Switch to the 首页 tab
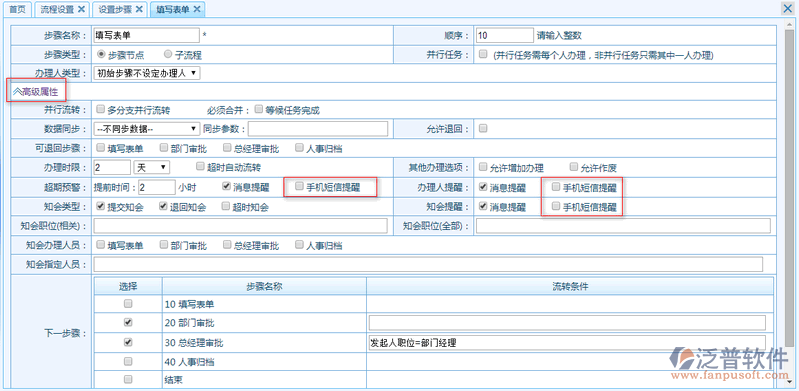 point(17,9)
